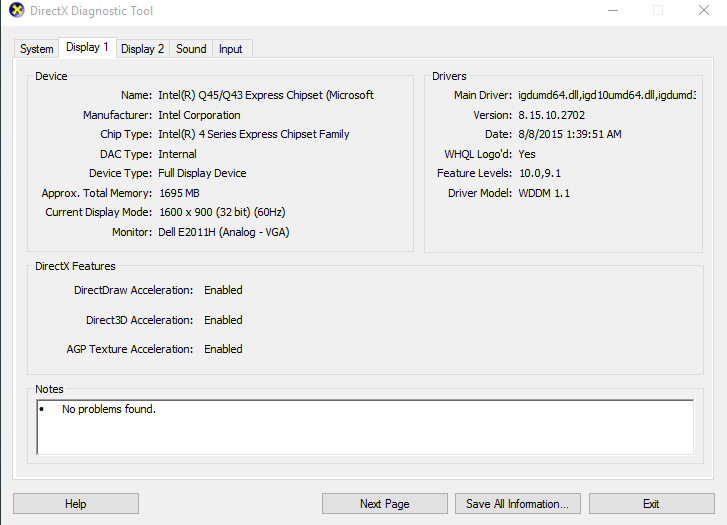
Task: Click driver Version value 8.15.10.2702
Action: coord(552,115)
